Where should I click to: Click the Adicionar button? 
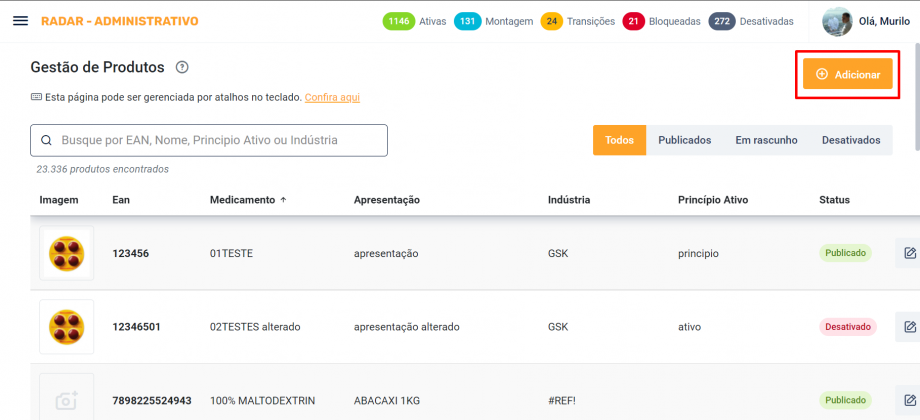(847, 75)
